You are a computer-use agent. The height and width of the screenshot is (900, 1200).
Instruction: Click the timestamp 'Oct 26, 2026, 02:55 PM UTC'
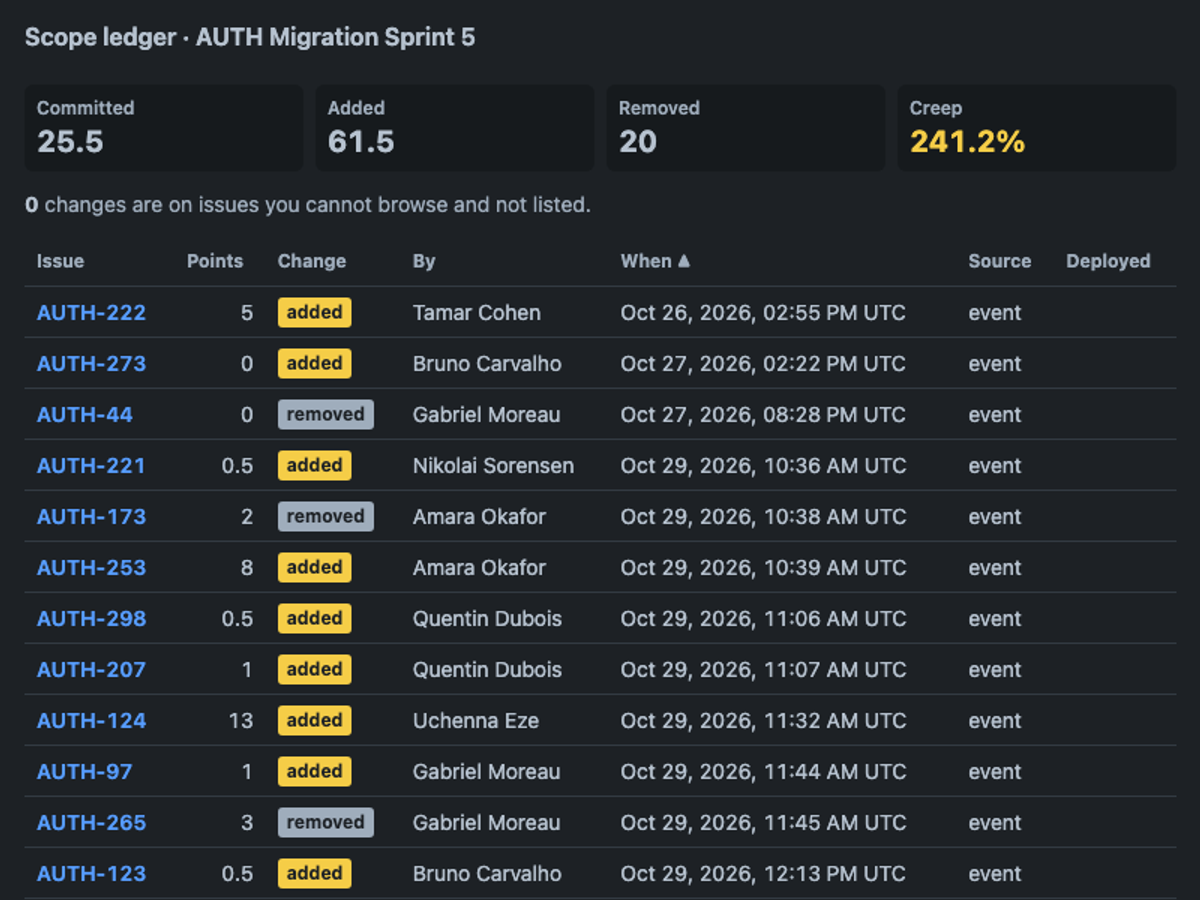763,313
